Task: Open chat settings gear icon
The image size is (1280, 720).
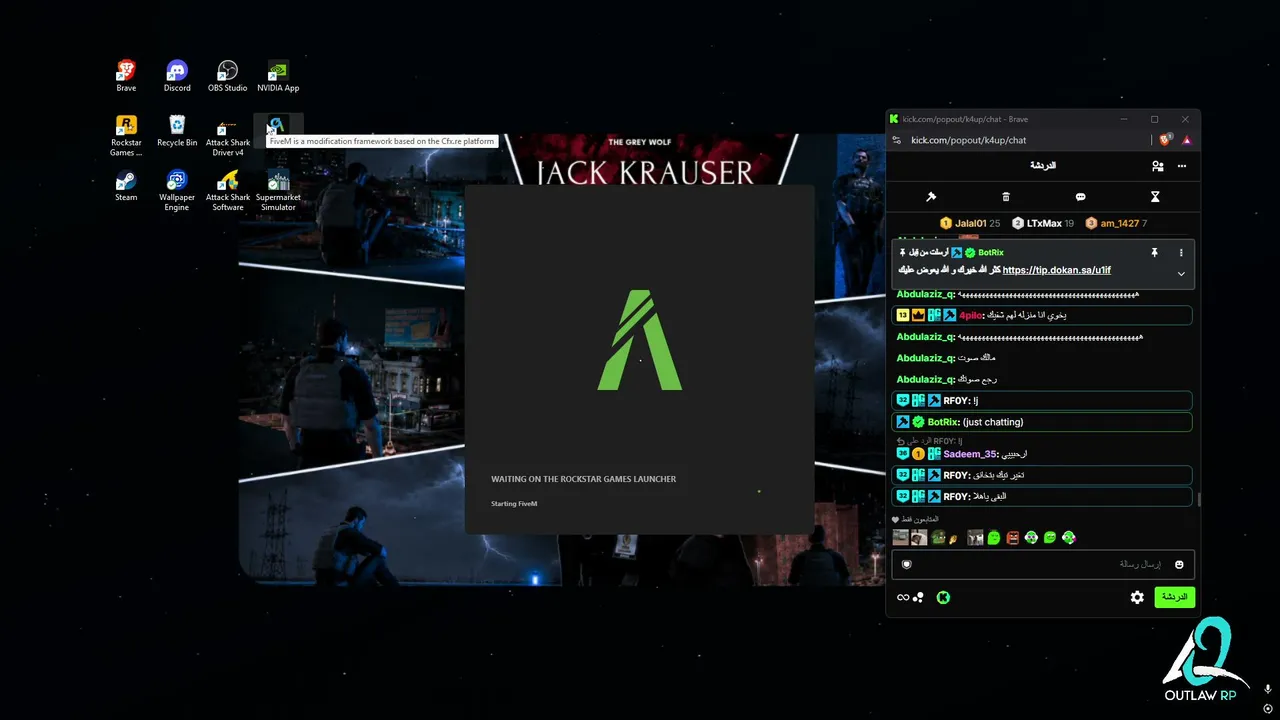Action: point(1137,597)
